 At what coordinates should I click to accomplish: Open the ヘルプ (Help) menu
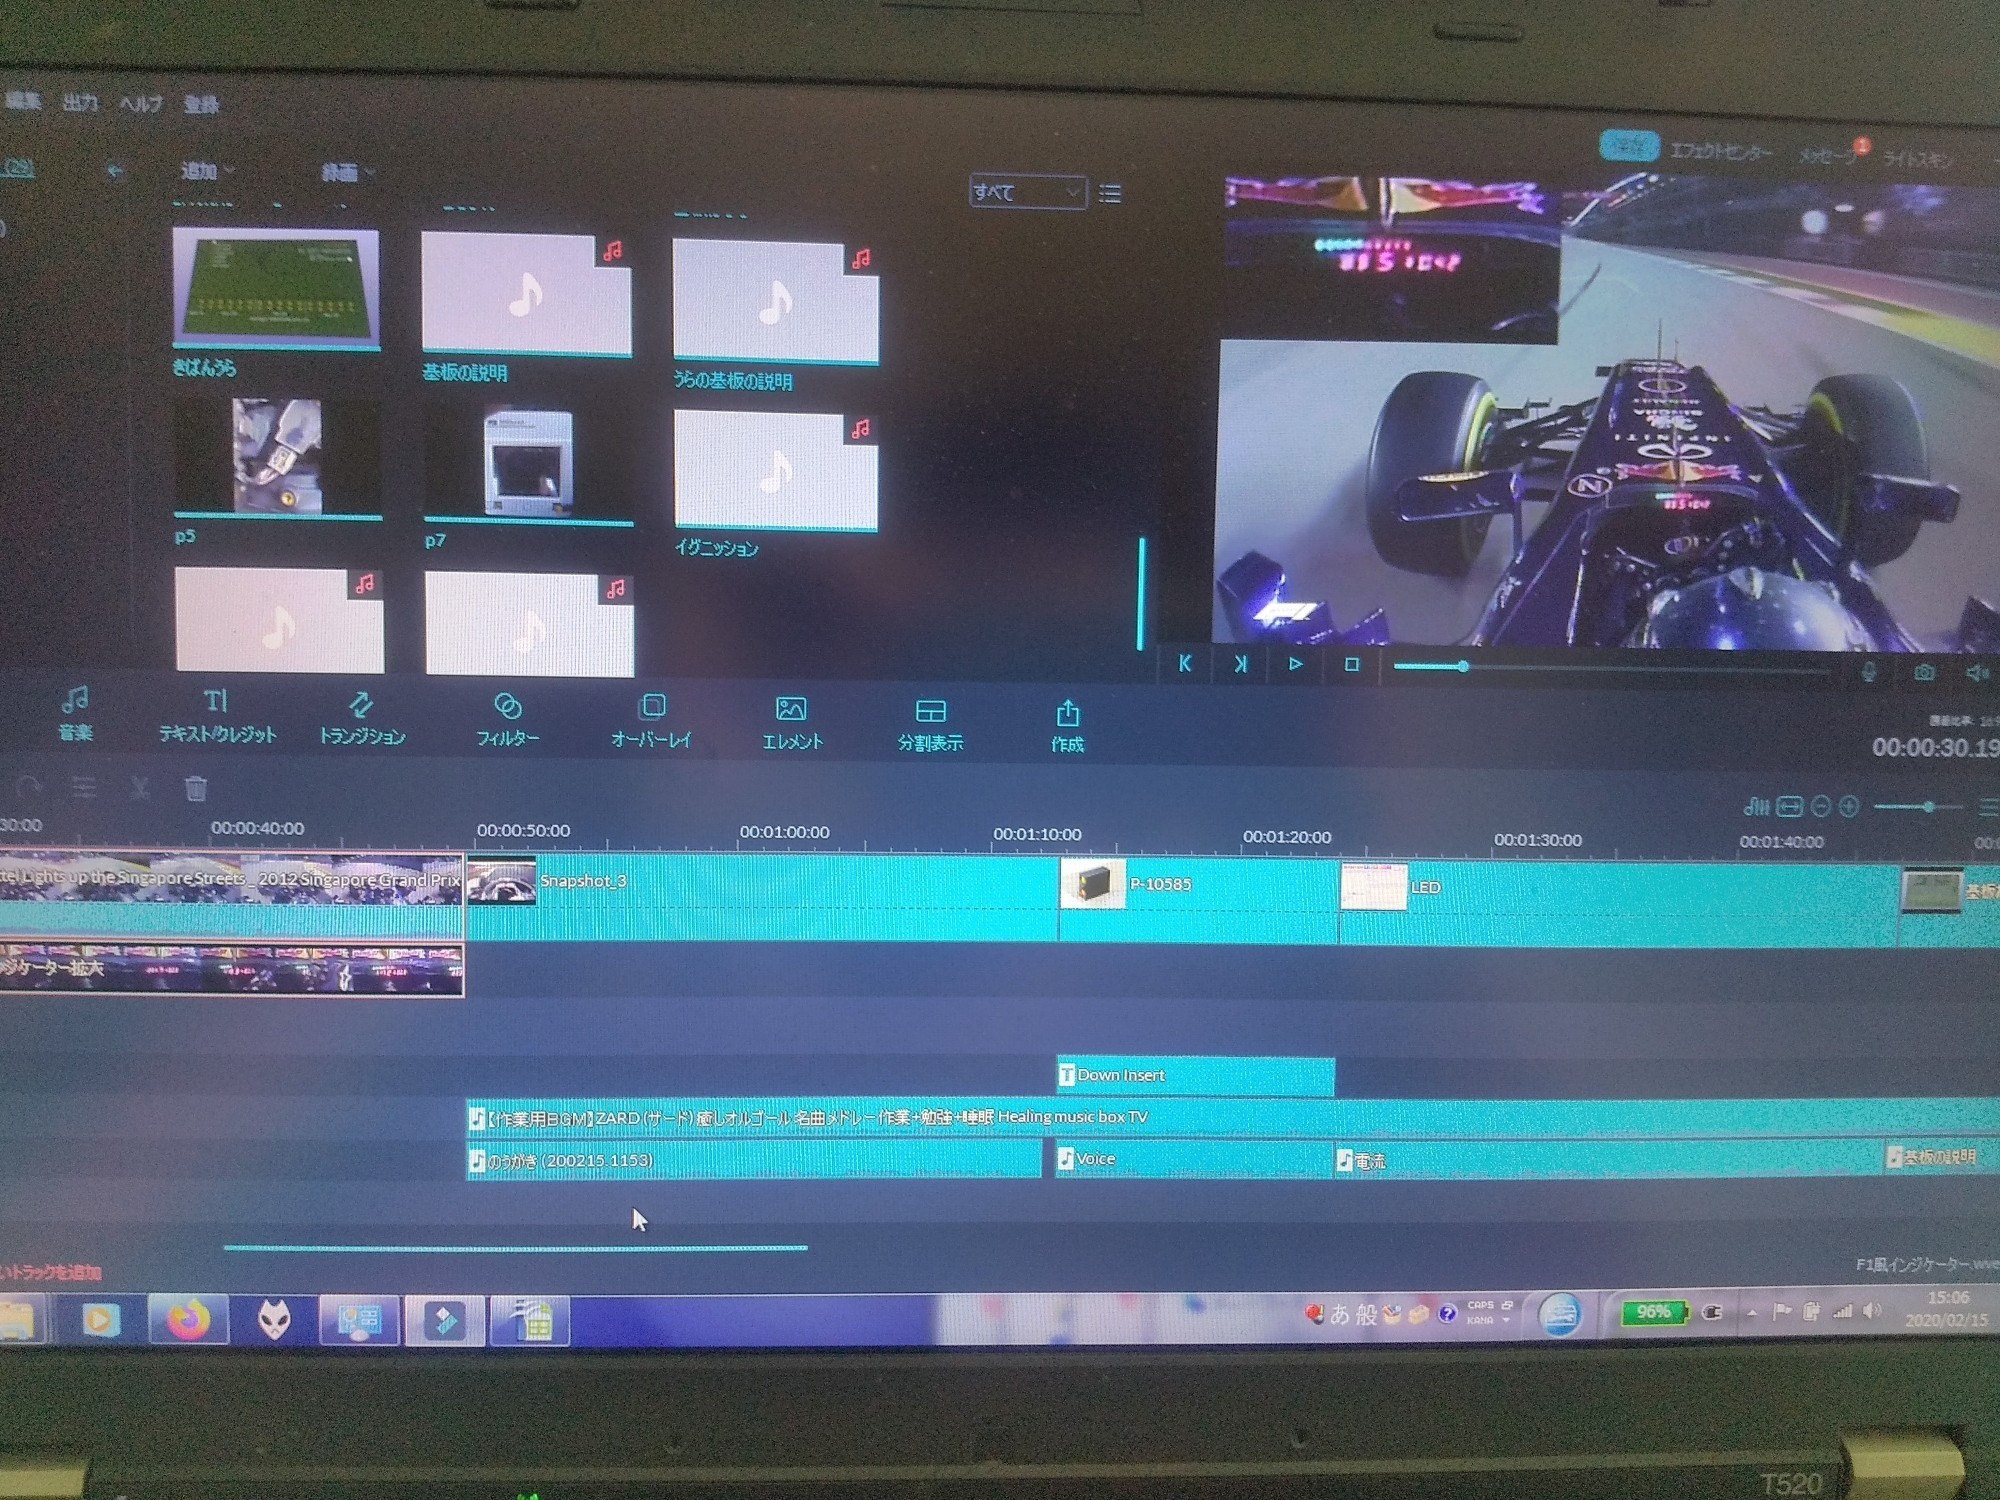[x=140, y=103]
